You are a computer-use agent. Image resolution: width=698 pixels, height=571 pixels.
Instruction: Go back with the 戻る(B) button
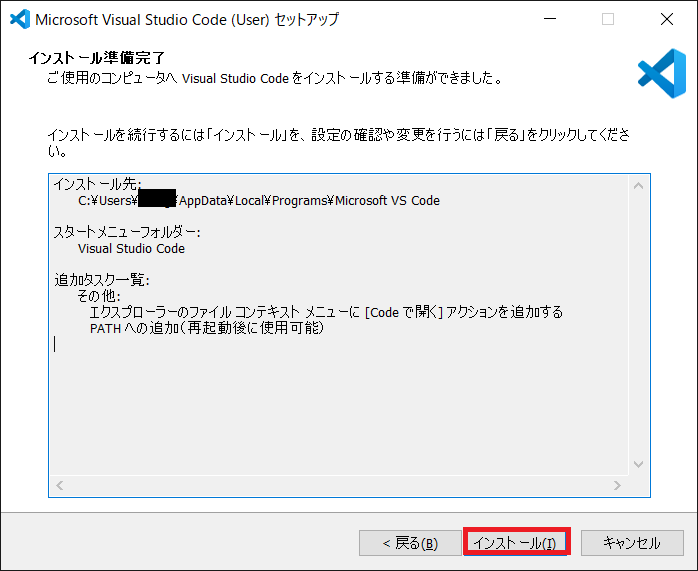[x=410, y=543]
